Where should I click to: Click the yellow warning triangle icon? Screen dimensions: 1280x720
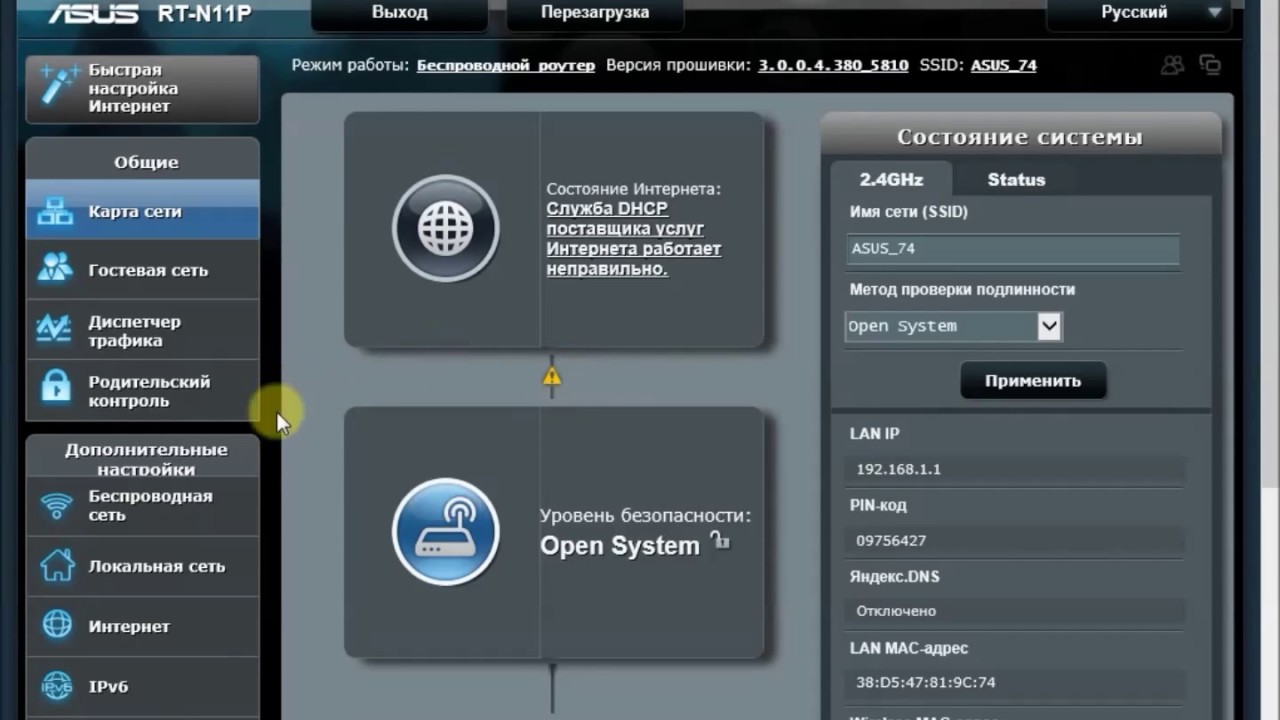tap(552, 377)
